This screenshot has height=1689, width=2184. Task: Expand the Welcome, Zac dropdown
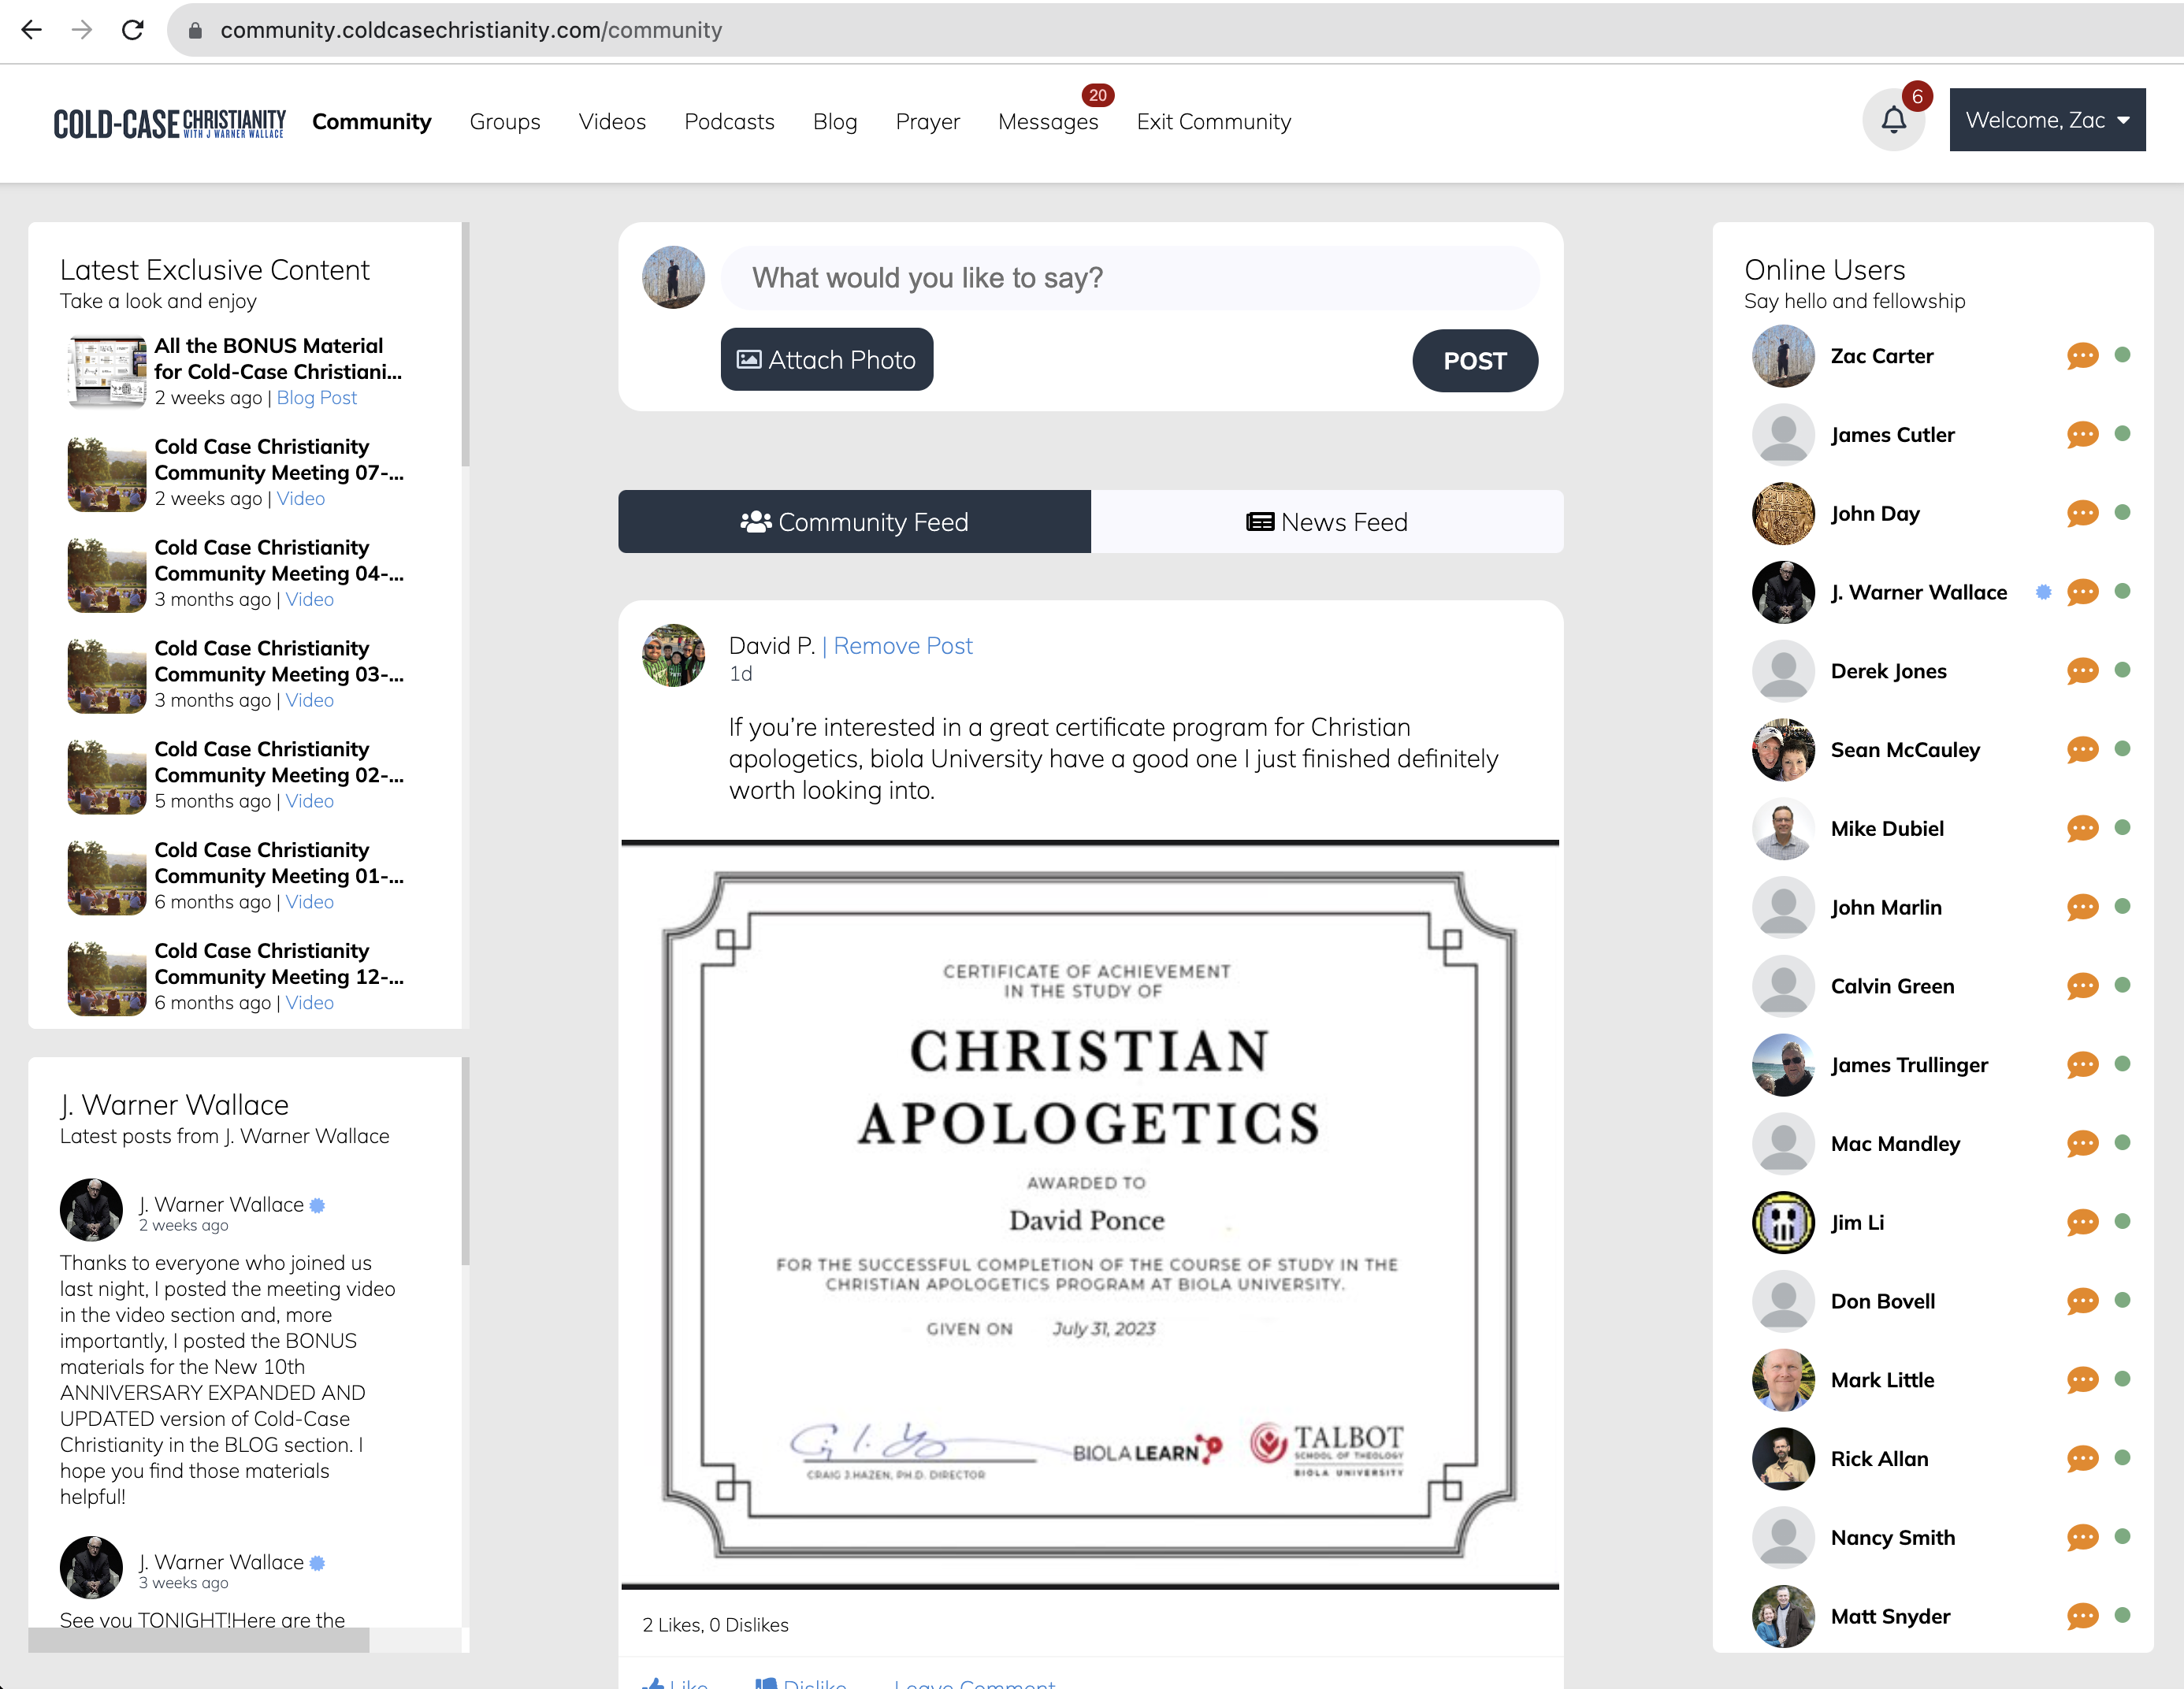pos(2046,120)
